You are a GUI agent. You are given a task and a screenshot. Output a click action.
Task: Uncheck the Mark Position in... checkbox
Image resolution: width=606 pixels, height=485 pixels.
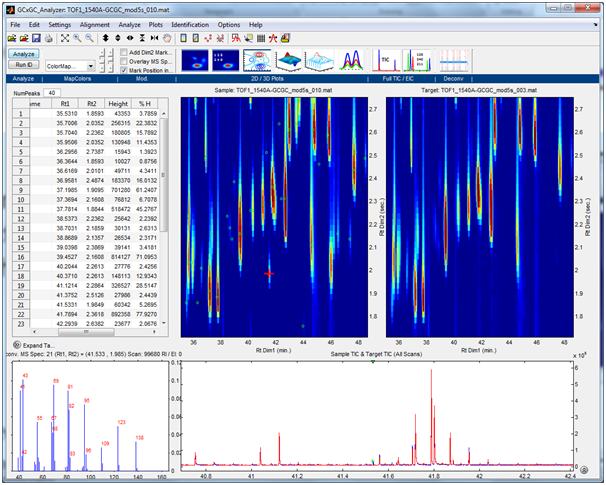(x=124, y=71)
